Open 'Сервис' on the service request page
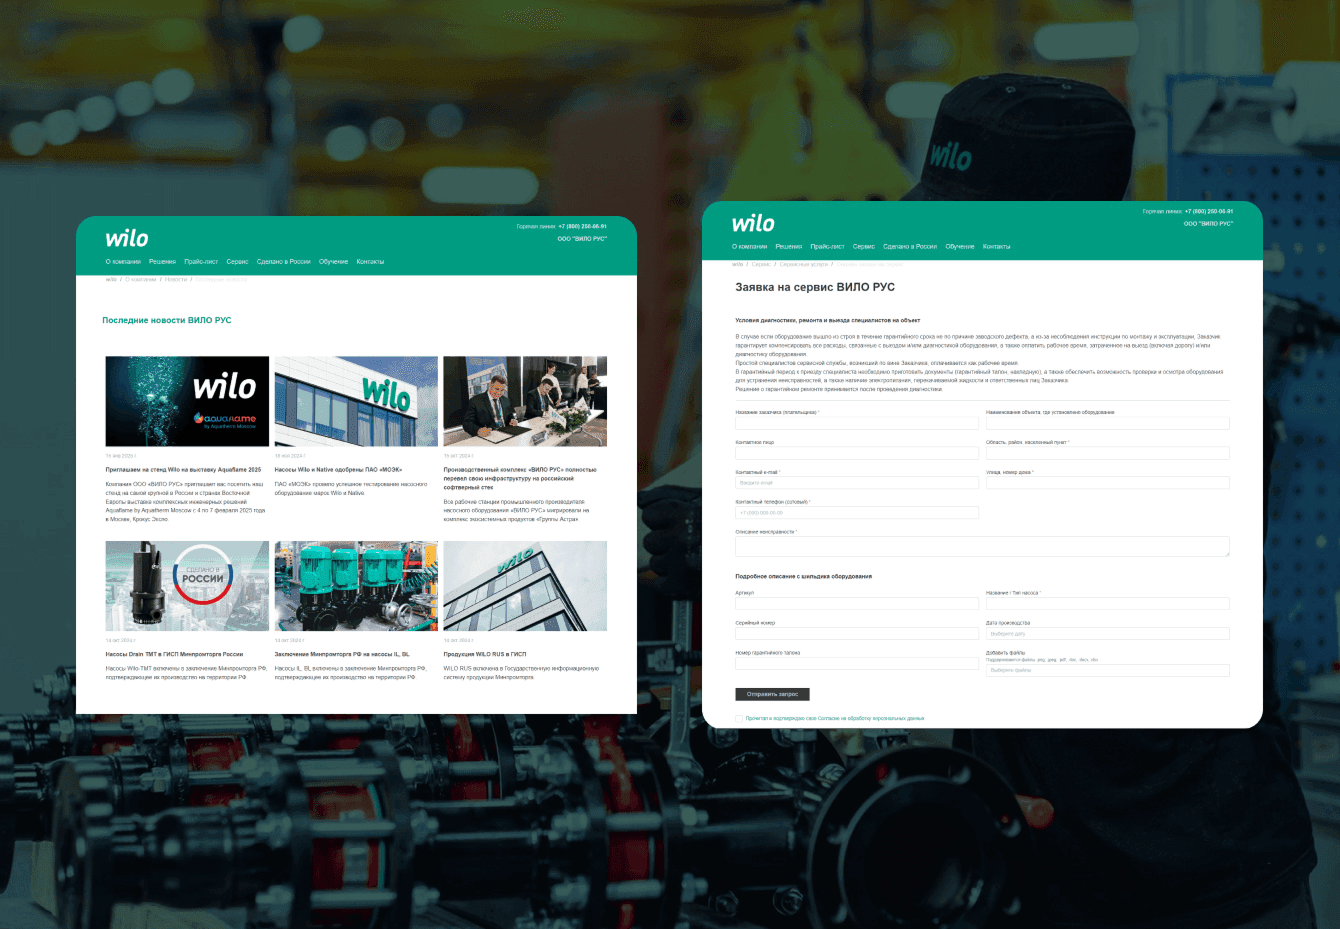This screenshot has height=929, width=1340. point(864,246)
